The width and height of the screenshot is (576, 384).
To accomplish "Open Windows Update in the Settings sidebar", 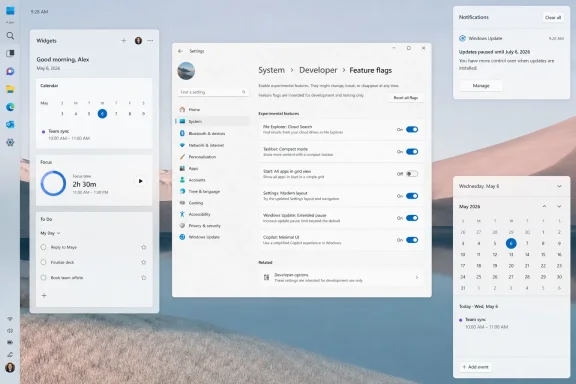I will click(213, 237).
